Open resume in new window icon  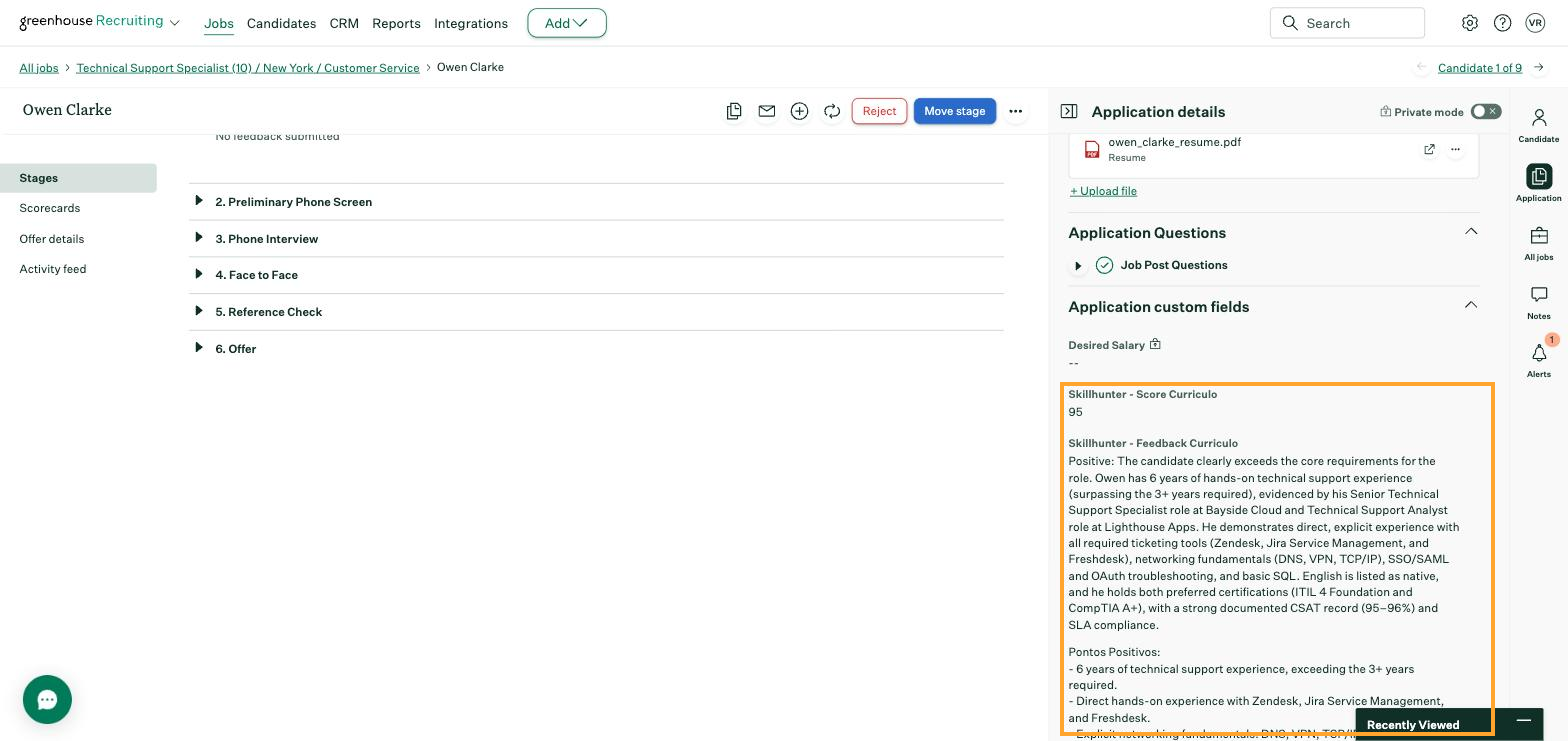click(1429, 149)
